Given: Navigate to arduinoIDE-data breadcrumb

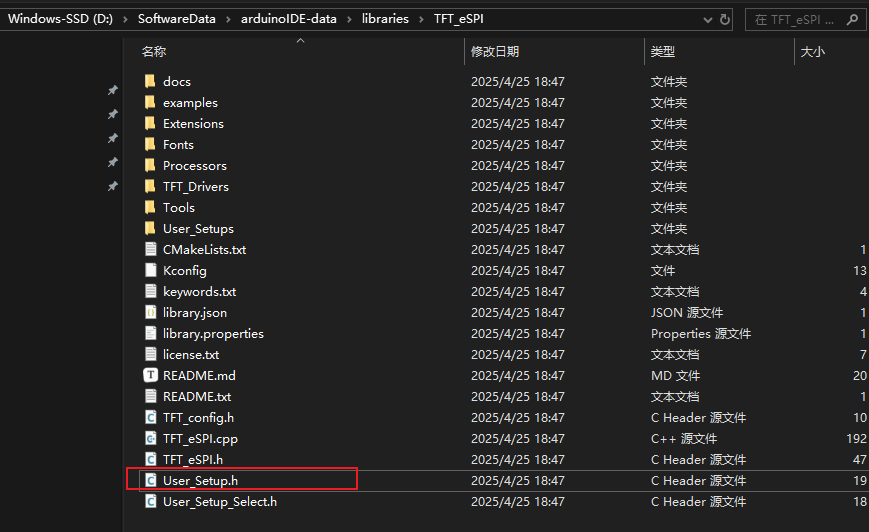Looking at the screenshot, I should (286, 19).
